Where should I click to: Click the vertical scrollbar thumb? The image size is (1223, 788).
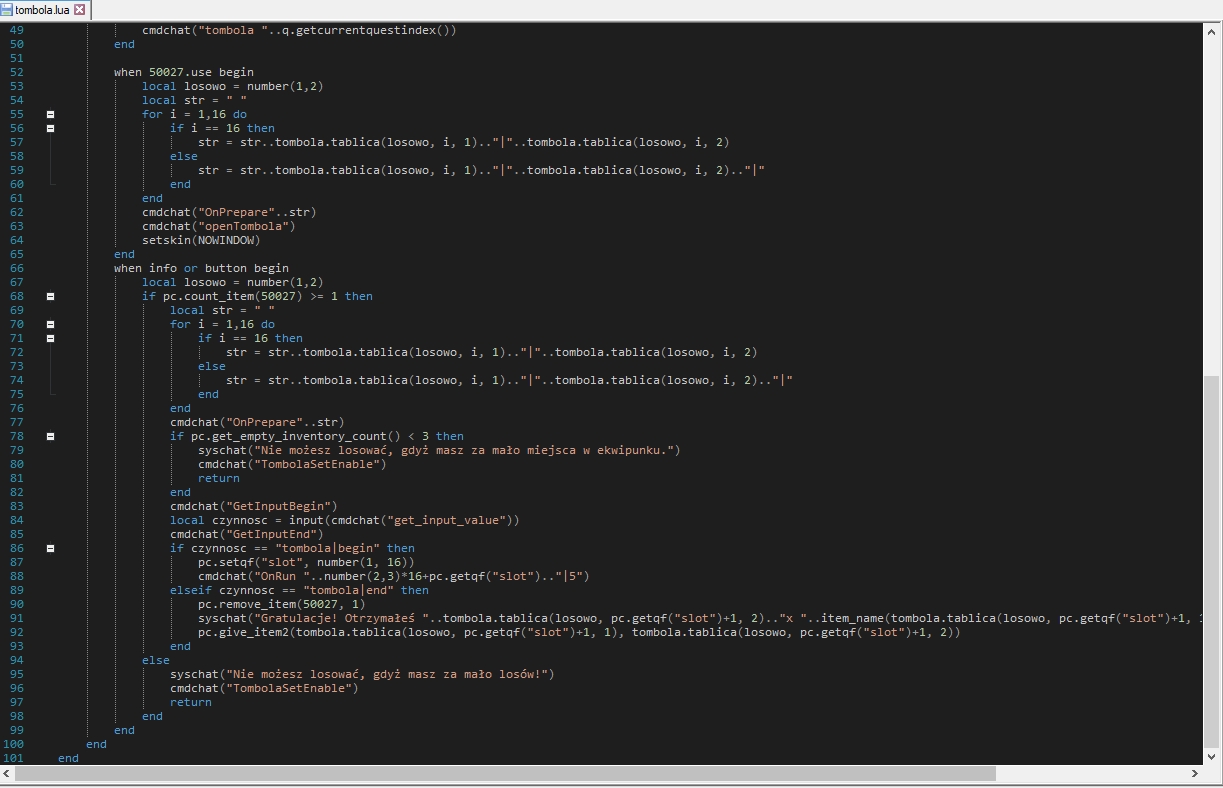[x=1212, y=562]
